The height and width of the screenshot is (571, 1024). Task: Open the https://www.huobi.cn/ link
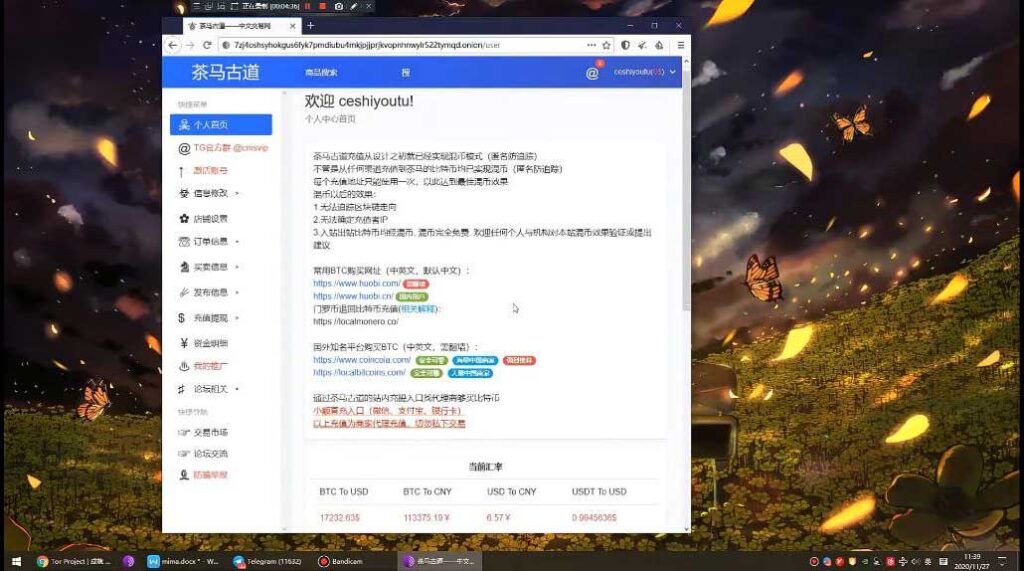pos(353,296)
